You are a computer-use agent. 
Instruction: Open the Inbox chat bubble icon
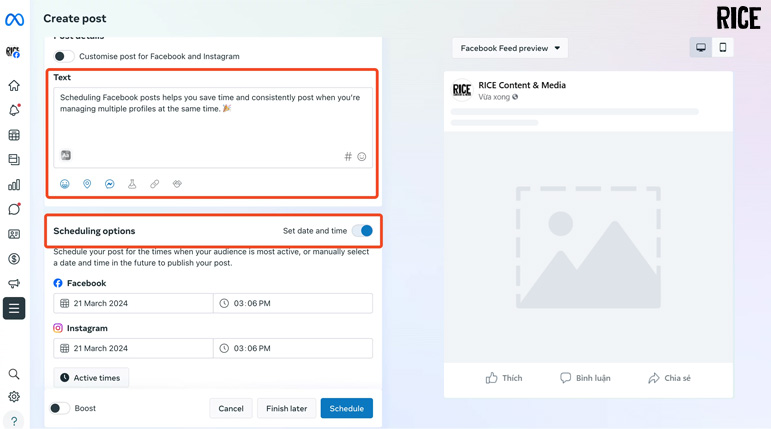click(x=14, y=209)
